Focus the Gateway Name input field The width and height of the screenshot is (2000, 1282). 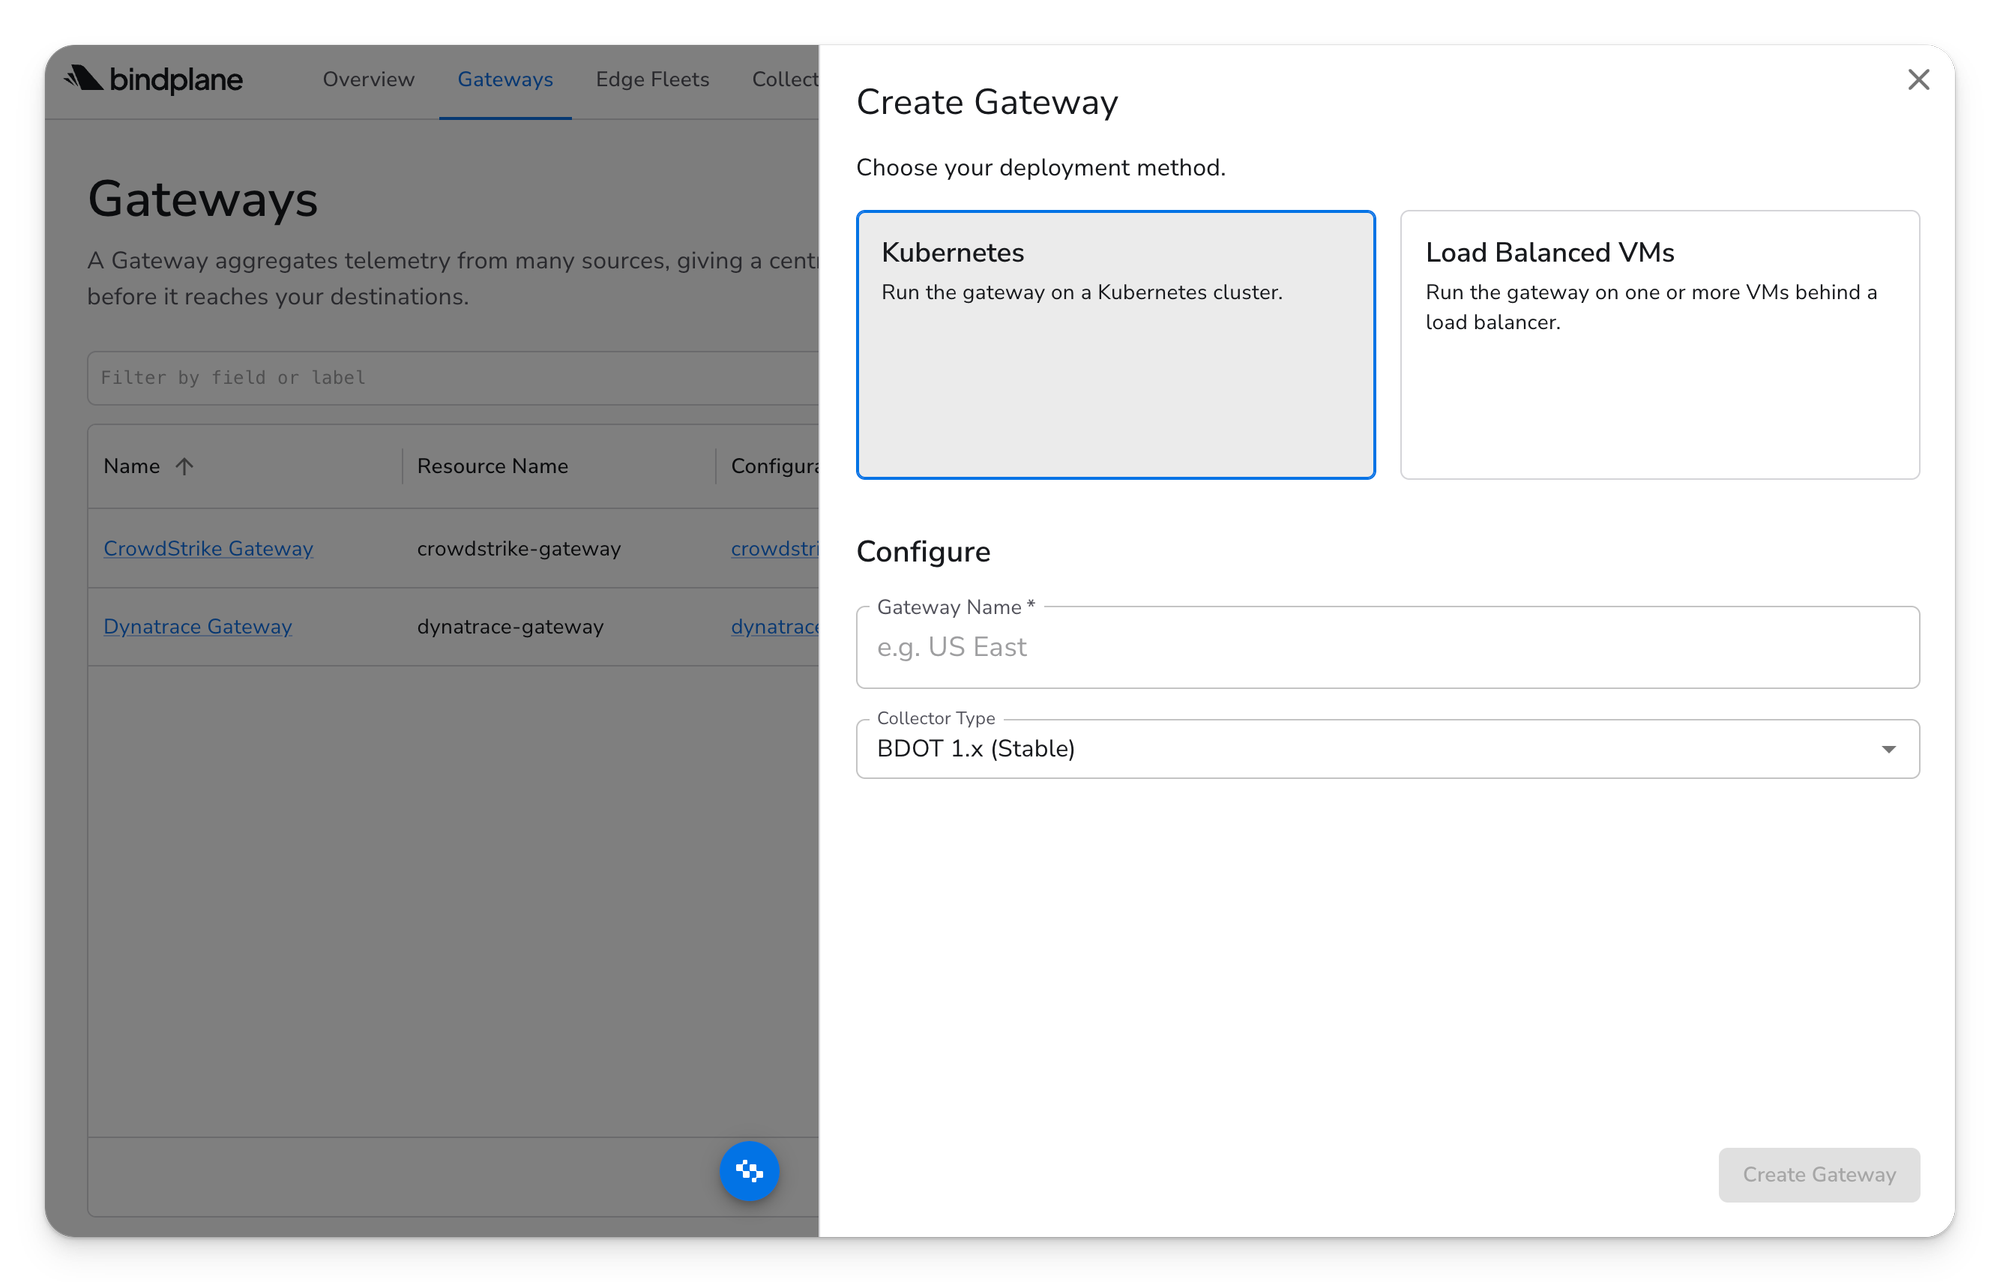point(1388,647)
